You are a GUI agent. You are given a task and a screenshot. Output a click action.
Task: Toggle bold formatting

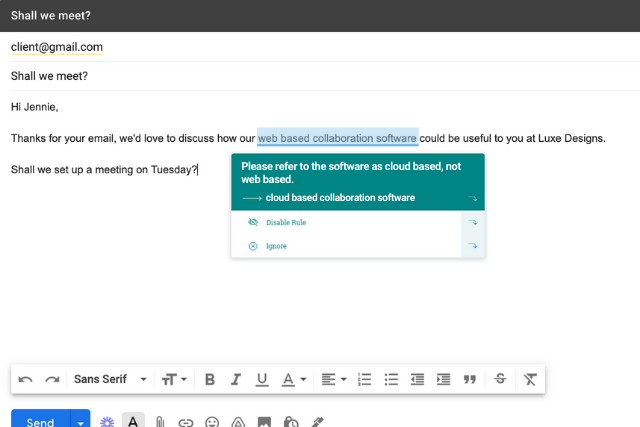(210, 380)
